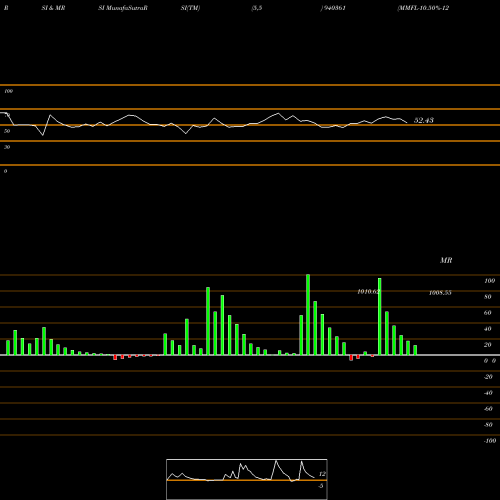Click the '(5,5' parameter text in header

[x=257, y=8]
